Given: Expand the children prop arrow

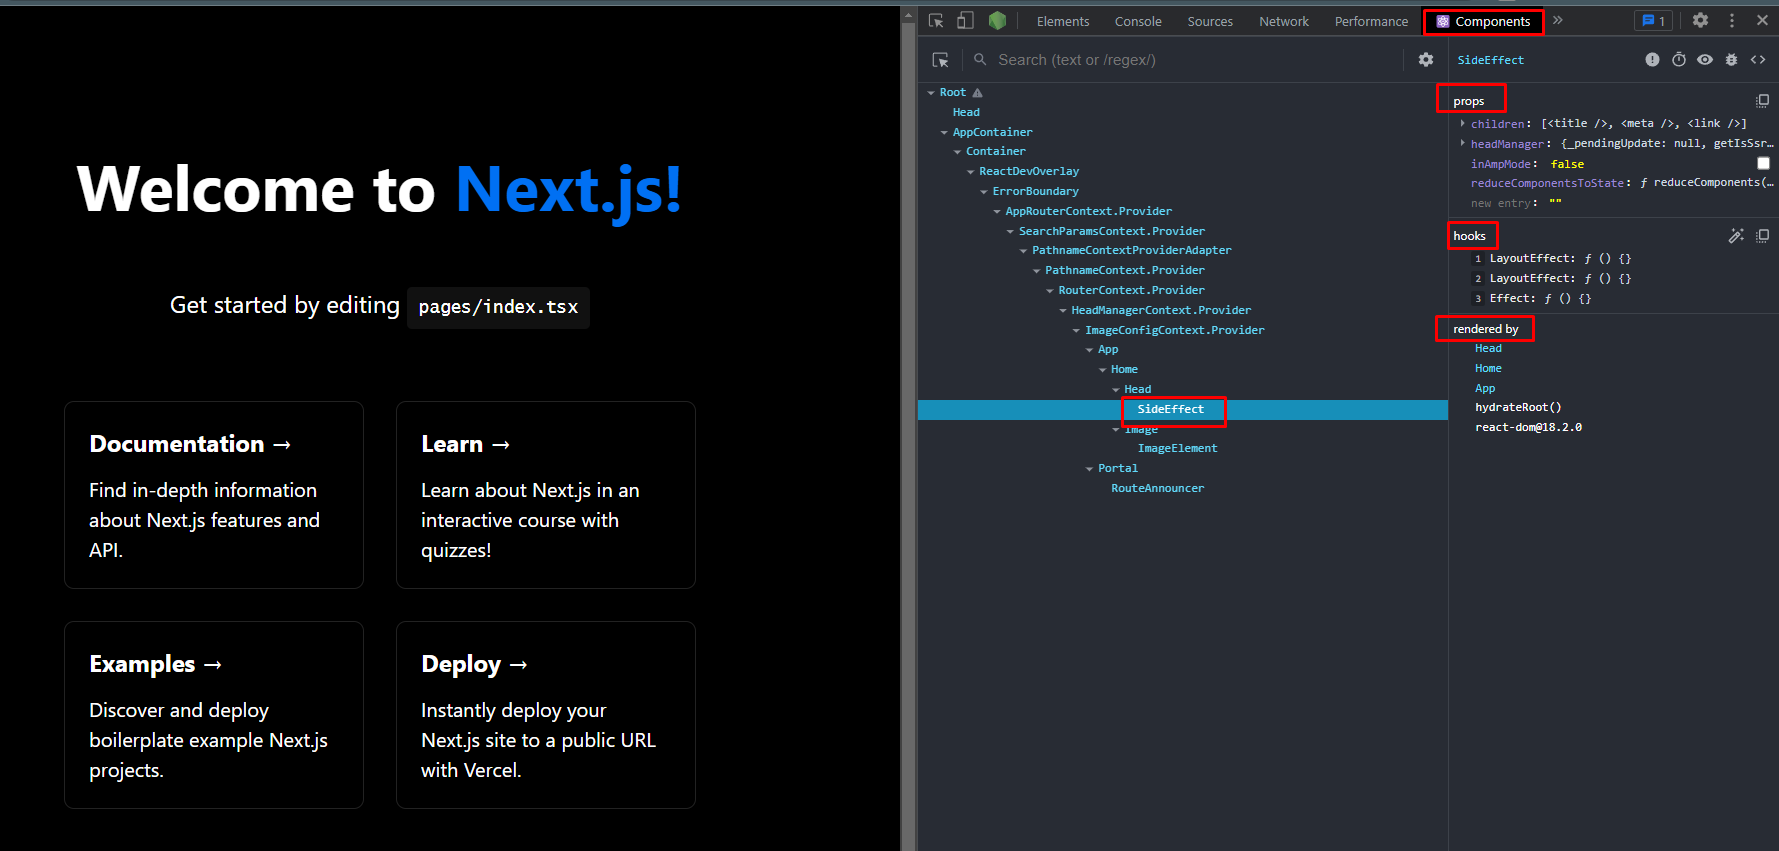Looking at the screenshot, I should tap(1462, 123).
